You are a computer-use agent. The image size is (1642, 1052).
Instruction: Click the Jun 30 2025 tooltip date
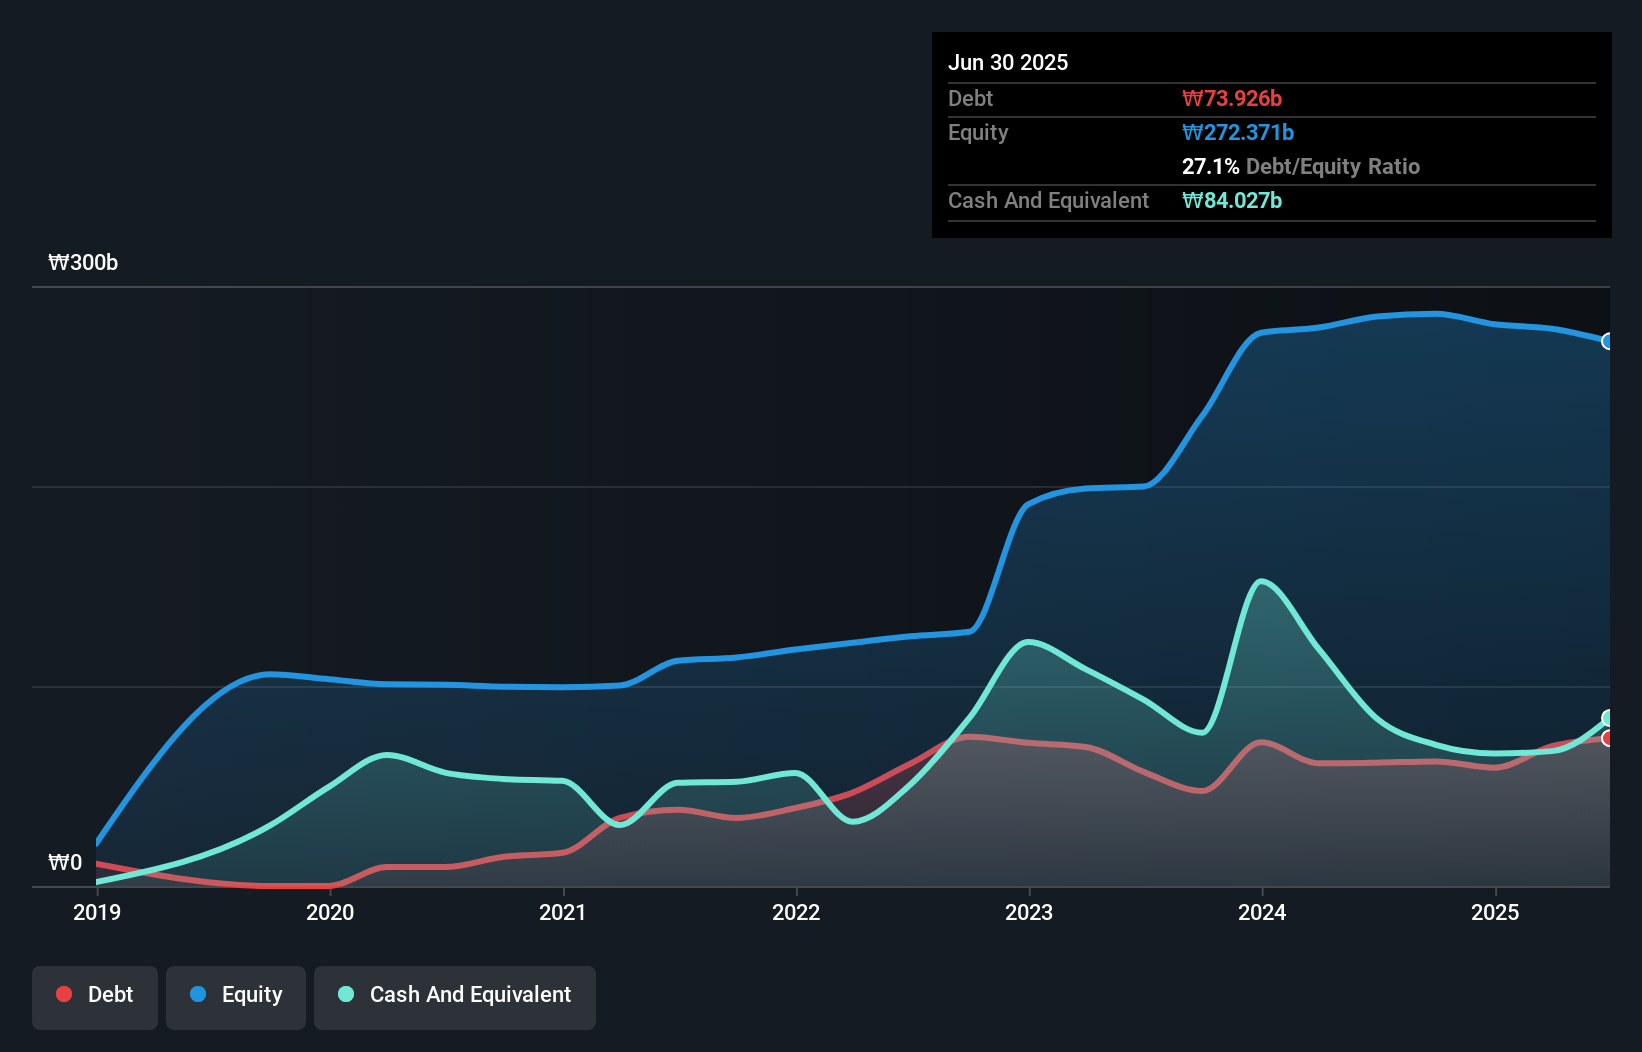click(1008, 62)
